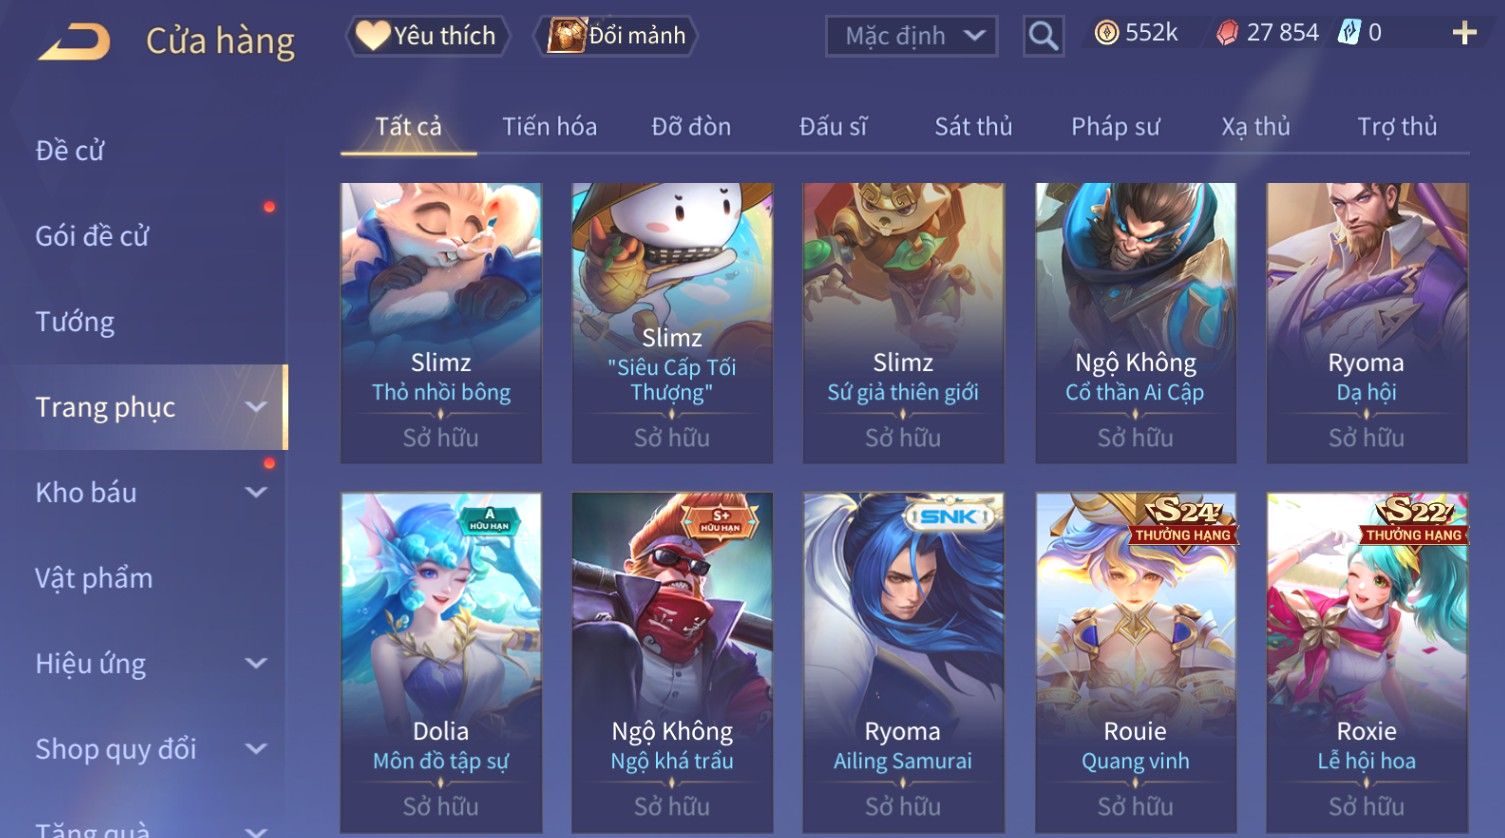Screen dimensions: 1505x838
Task: Open the Mặc định sort dropdown
Action: coord(912,37)
